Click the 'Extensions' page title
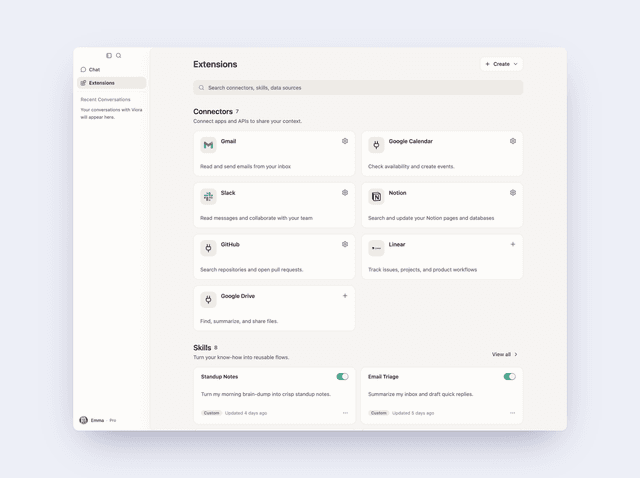640x478 pixels. coord(215,64)
